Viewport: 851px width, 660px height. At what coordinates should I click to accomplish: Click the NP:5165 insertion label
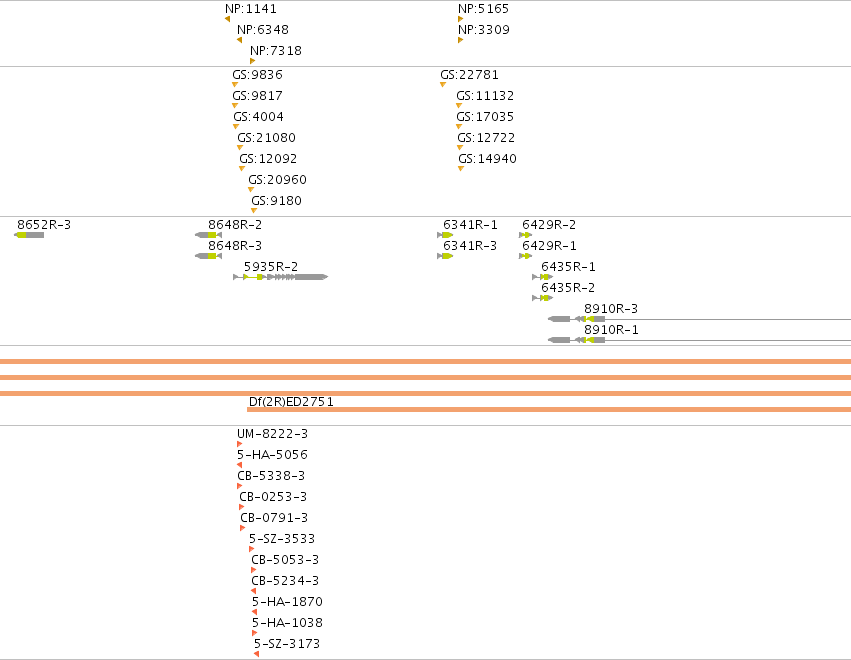click(x=484, y=9)
